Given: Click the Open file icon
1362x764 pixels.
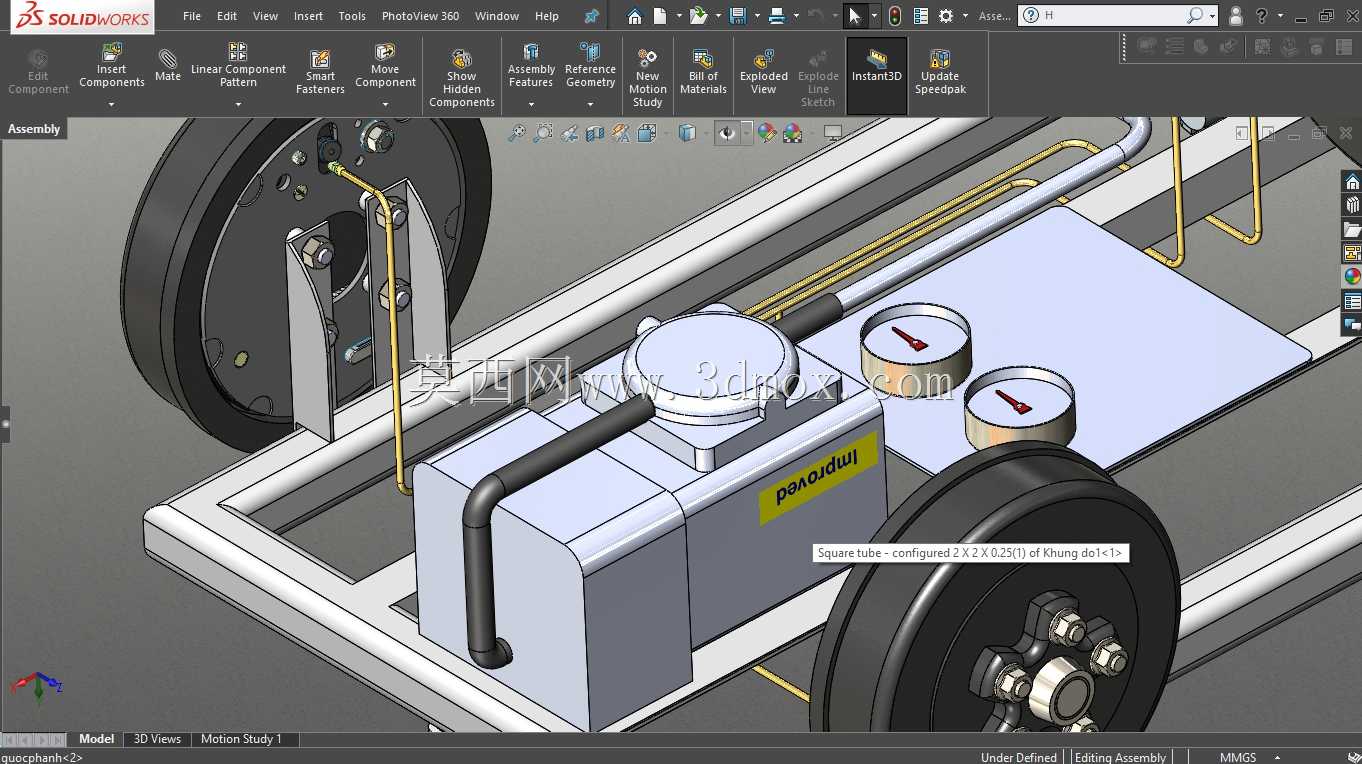Looking at the screenshot, I should point(699,16).
